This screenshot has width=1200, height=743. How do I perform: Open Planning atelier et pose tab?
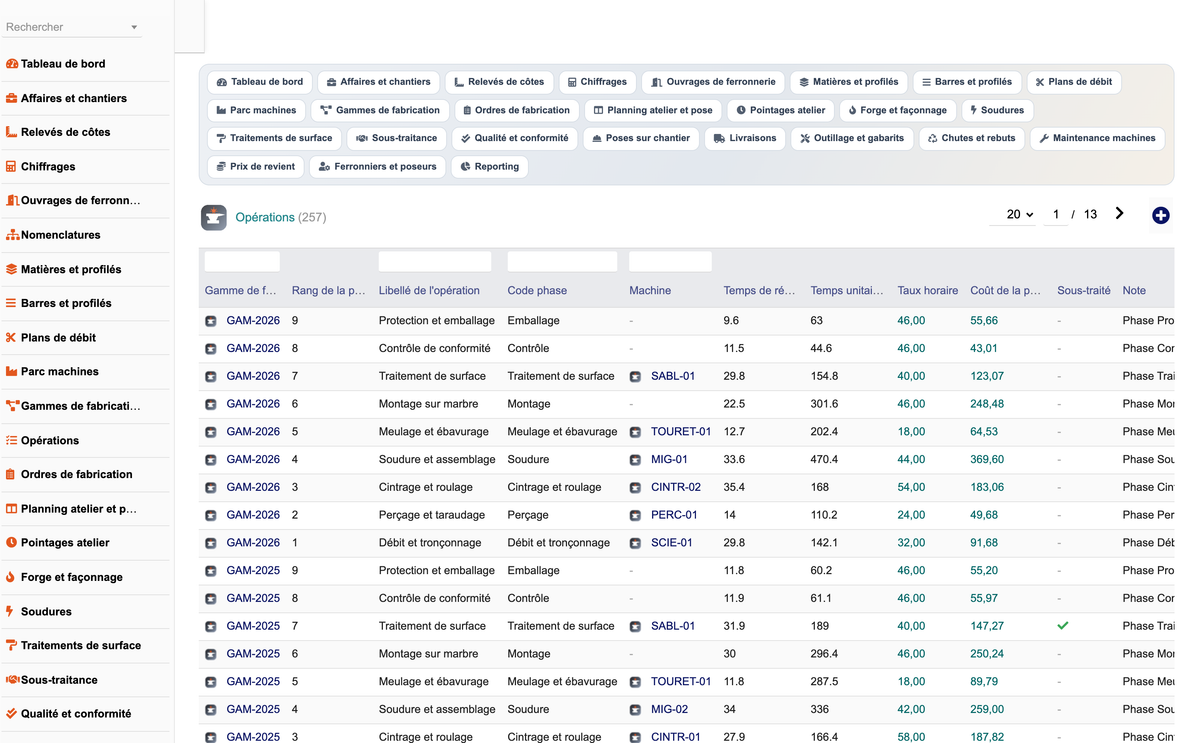click(653, 110)
